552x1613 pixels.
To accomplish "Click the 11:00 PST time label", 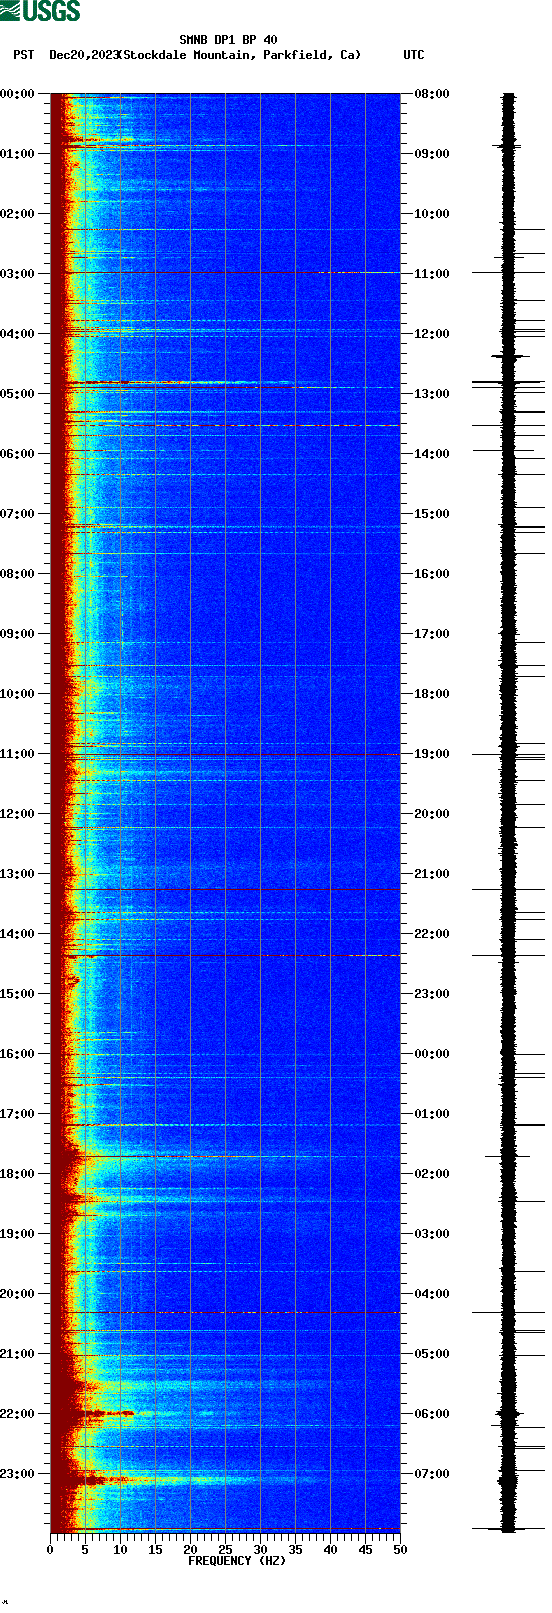I will pos(18,754).
